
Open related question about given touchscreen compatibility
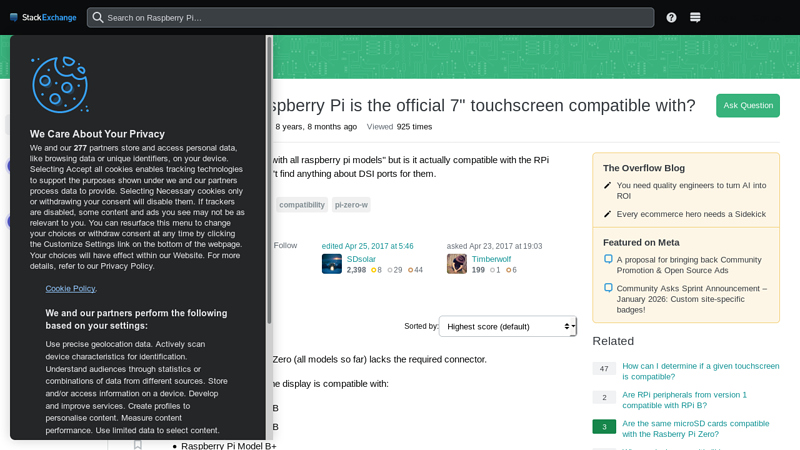(x=701, y=371)
